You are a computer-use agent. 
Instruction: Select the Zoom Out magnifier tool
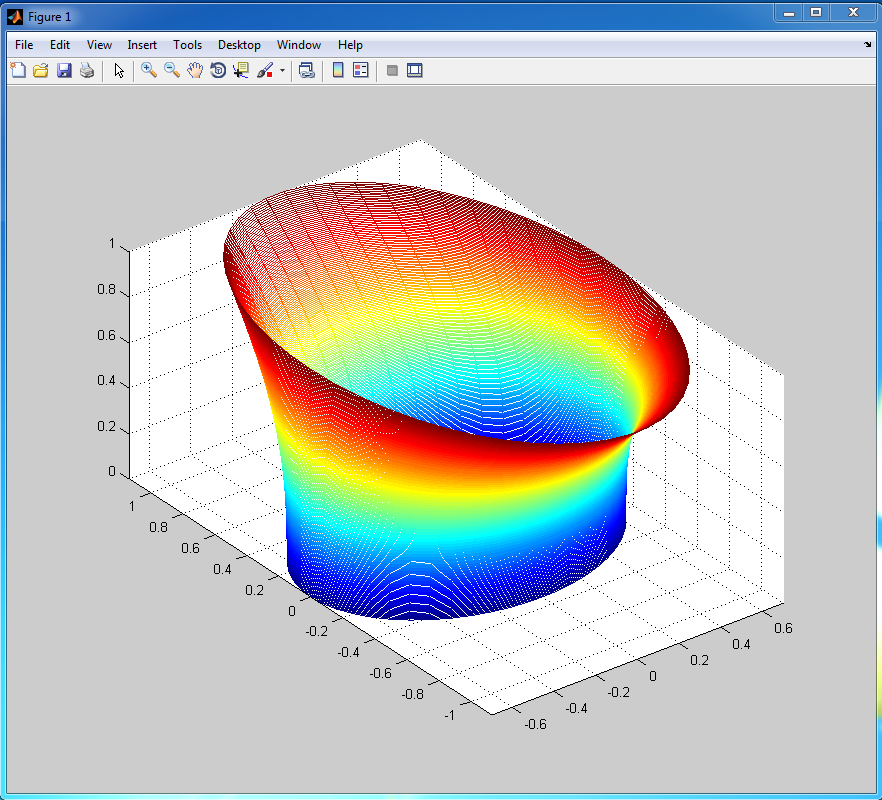click(172, 70)
